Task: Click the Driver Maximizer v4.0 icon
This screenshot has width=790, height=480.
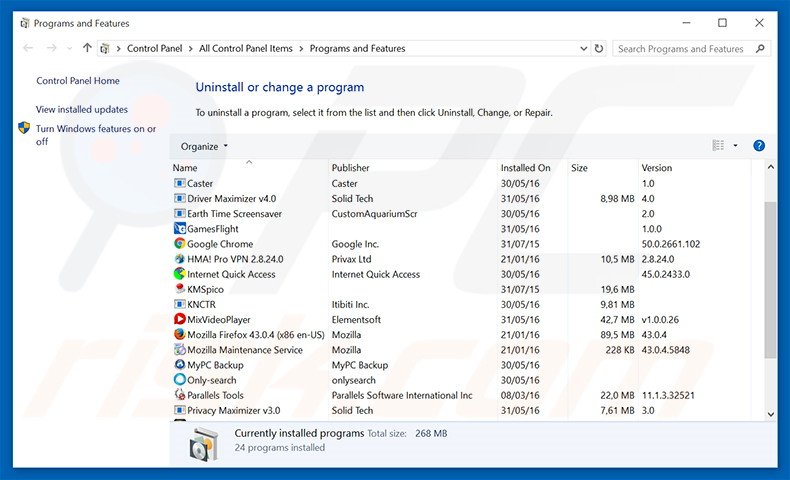Action: [x=179, y=198]
